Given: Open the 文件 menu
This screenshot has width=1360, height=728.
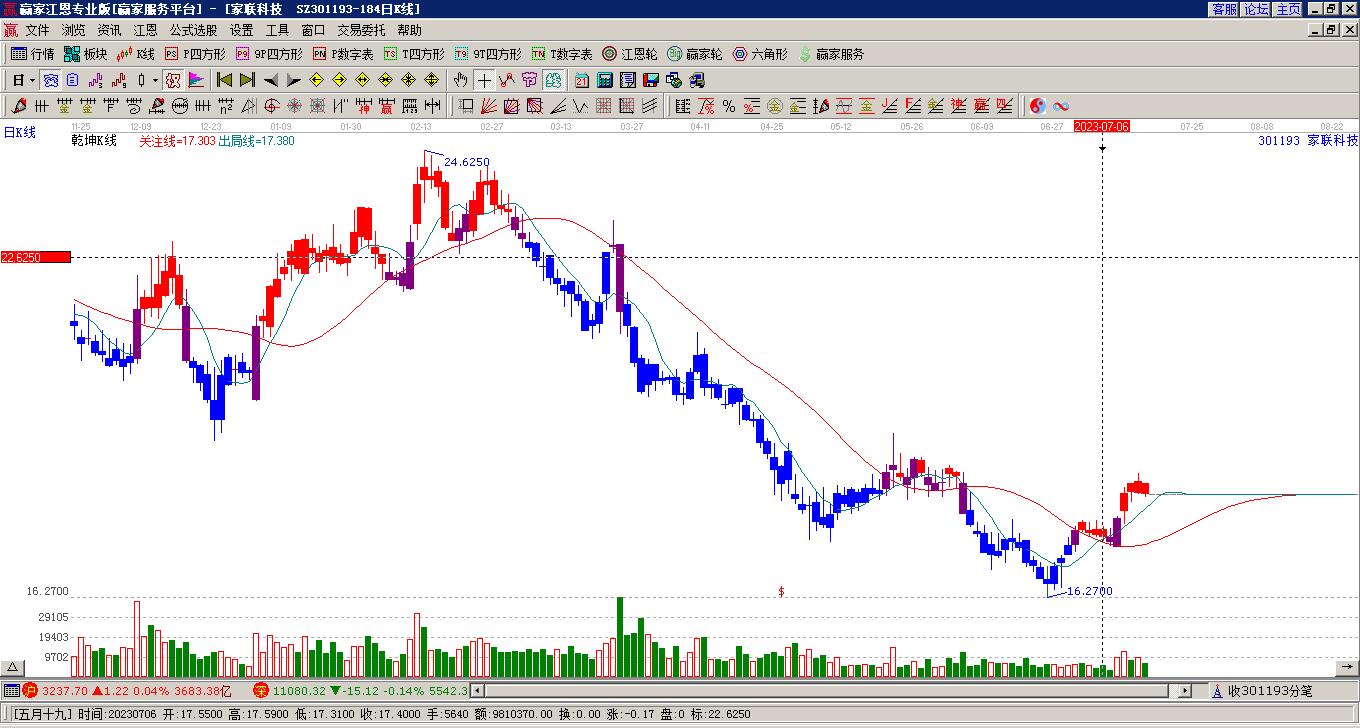Looking at the screenshot, I should (37, 31).
